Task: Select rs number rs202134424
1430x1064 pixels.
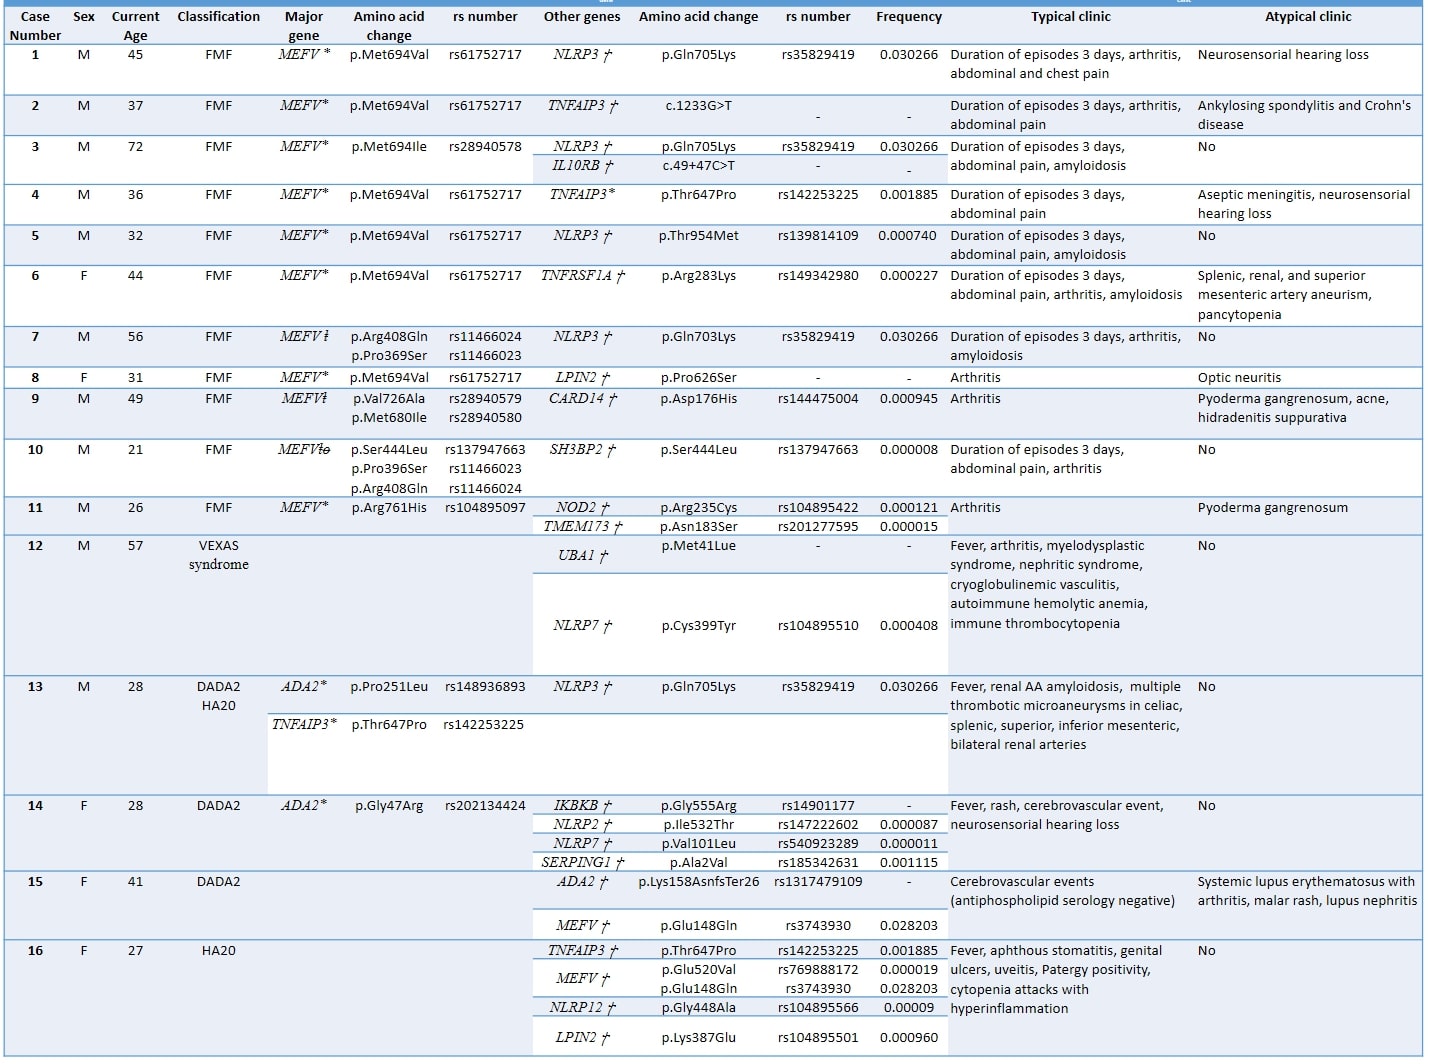Action: [485, 806]
